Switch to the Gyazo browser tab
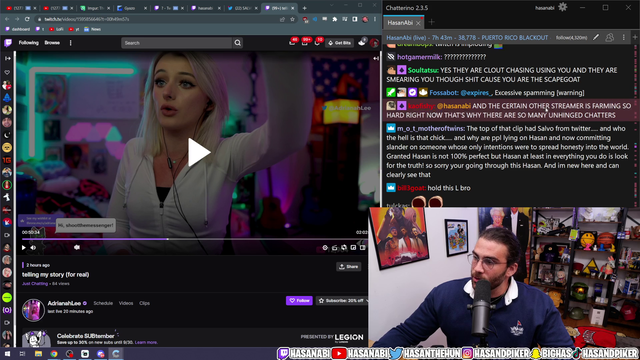 click(131, 8)
